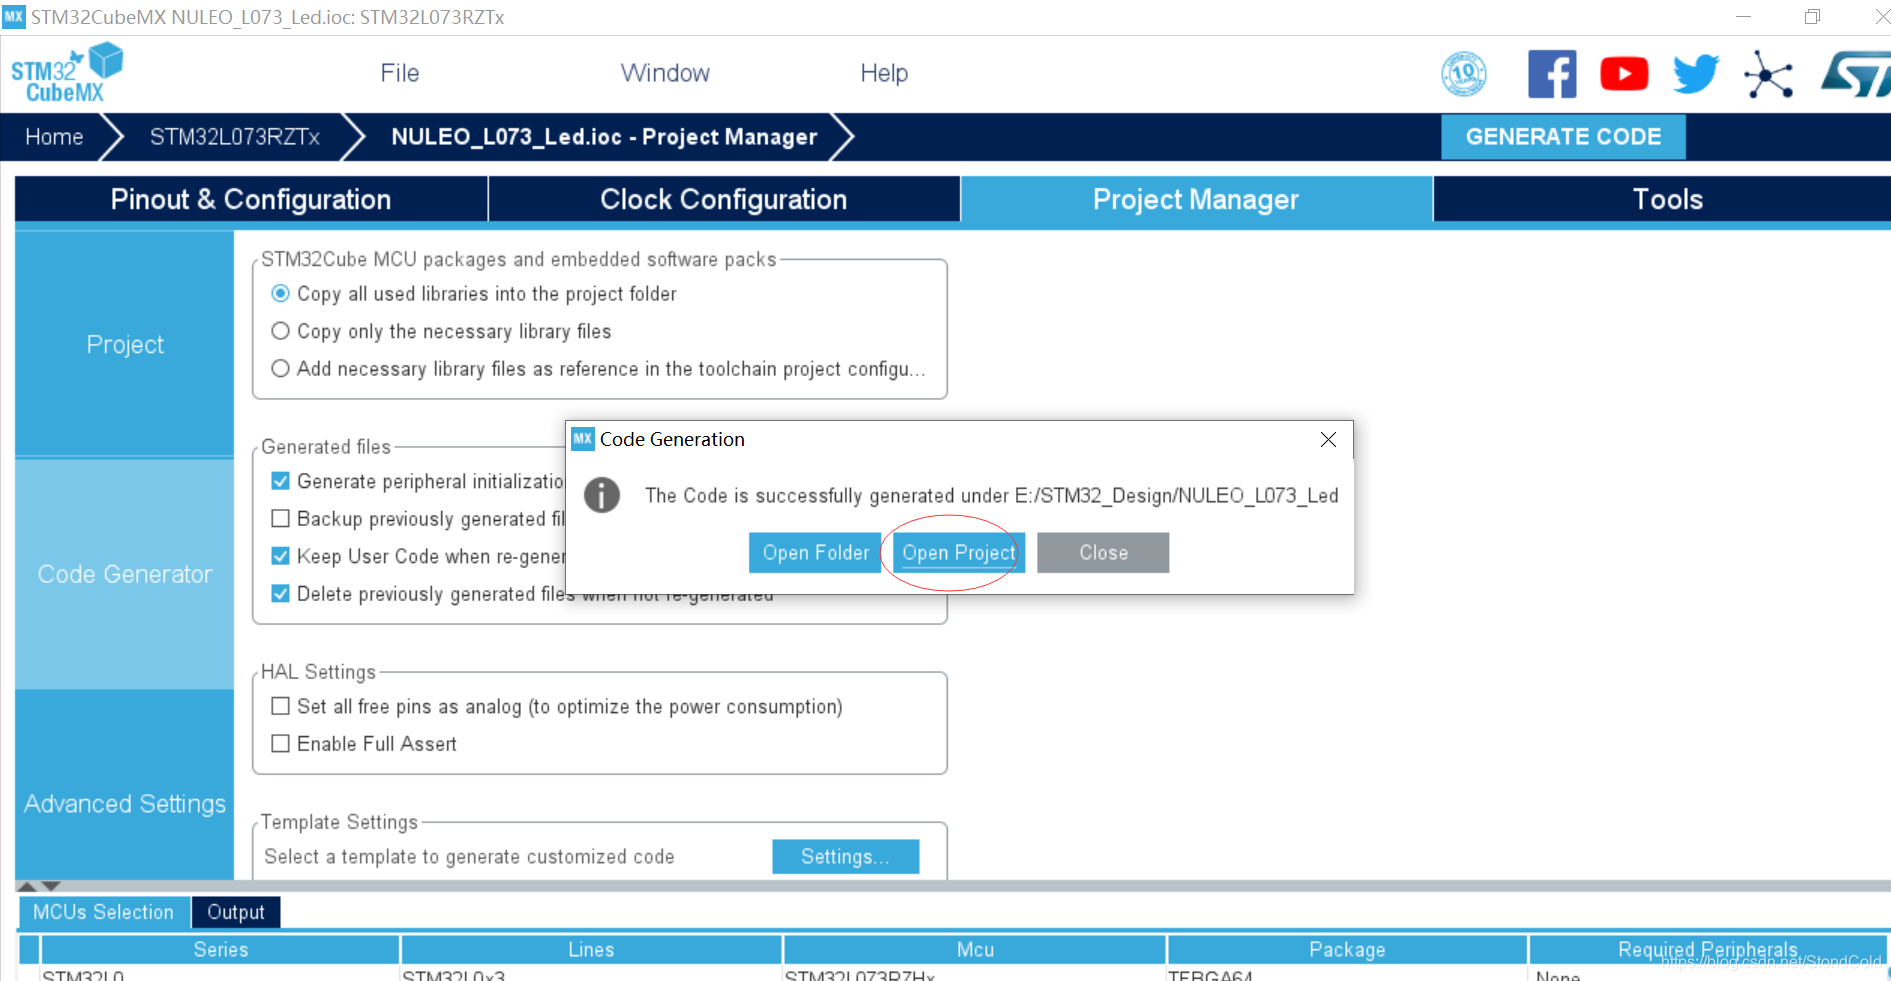Select Project section in left sidebar
This screenshot has width=1891, height=981.
pos(125,345)
